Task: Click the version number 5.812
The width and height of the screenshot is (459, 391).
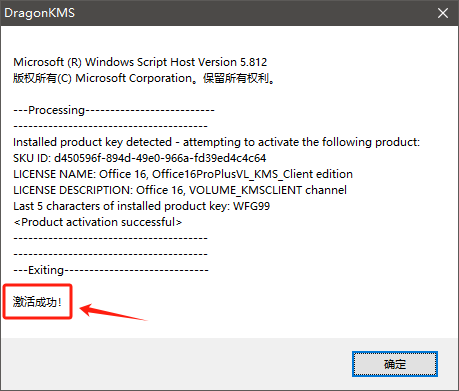Action: [254, 62]
